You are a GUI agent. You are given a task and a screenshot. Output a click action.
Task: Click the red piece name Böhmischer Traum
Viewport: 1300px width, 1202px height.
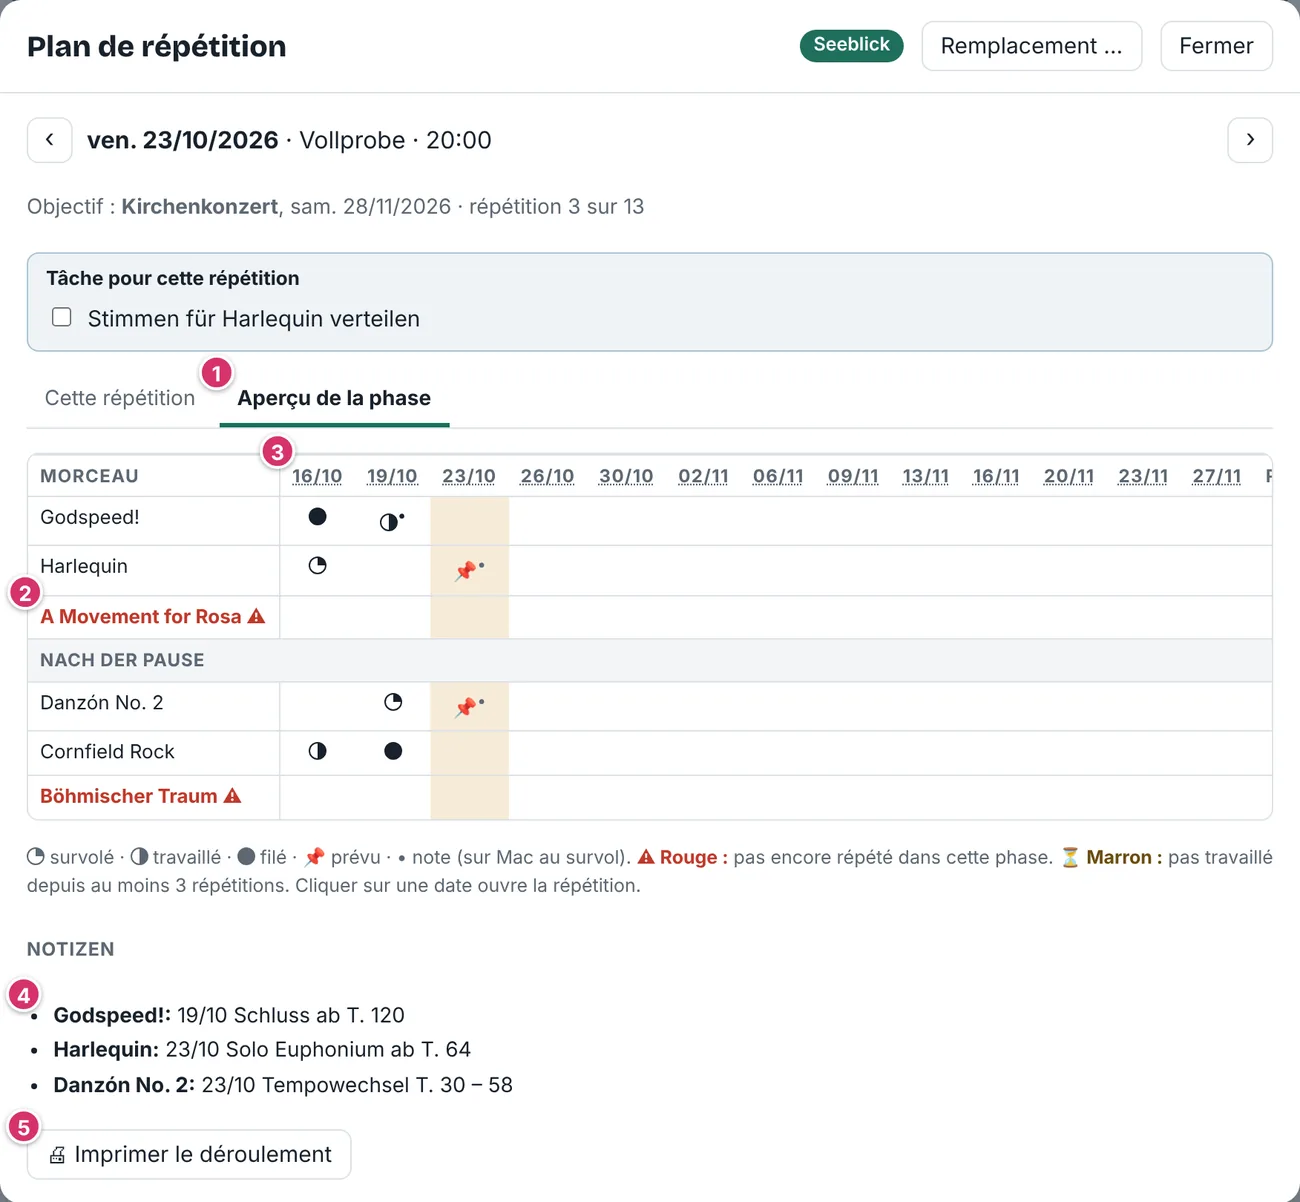(x=129, y=796)
